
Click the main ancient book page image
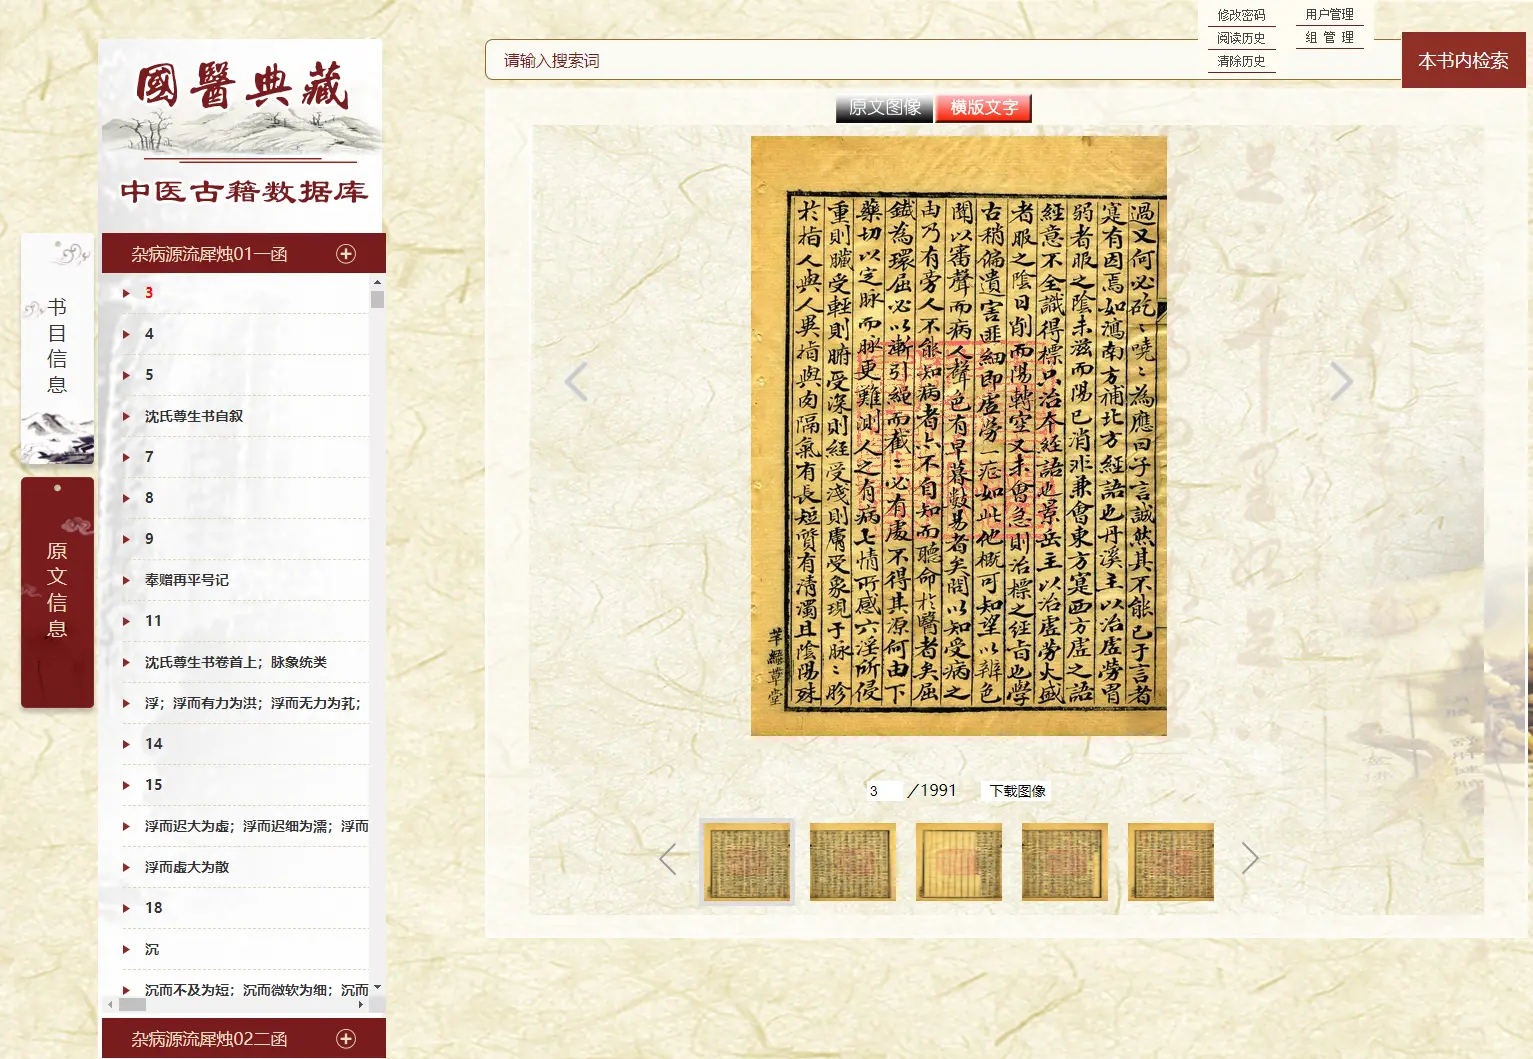pyautogui.click(x=959, y=436)
